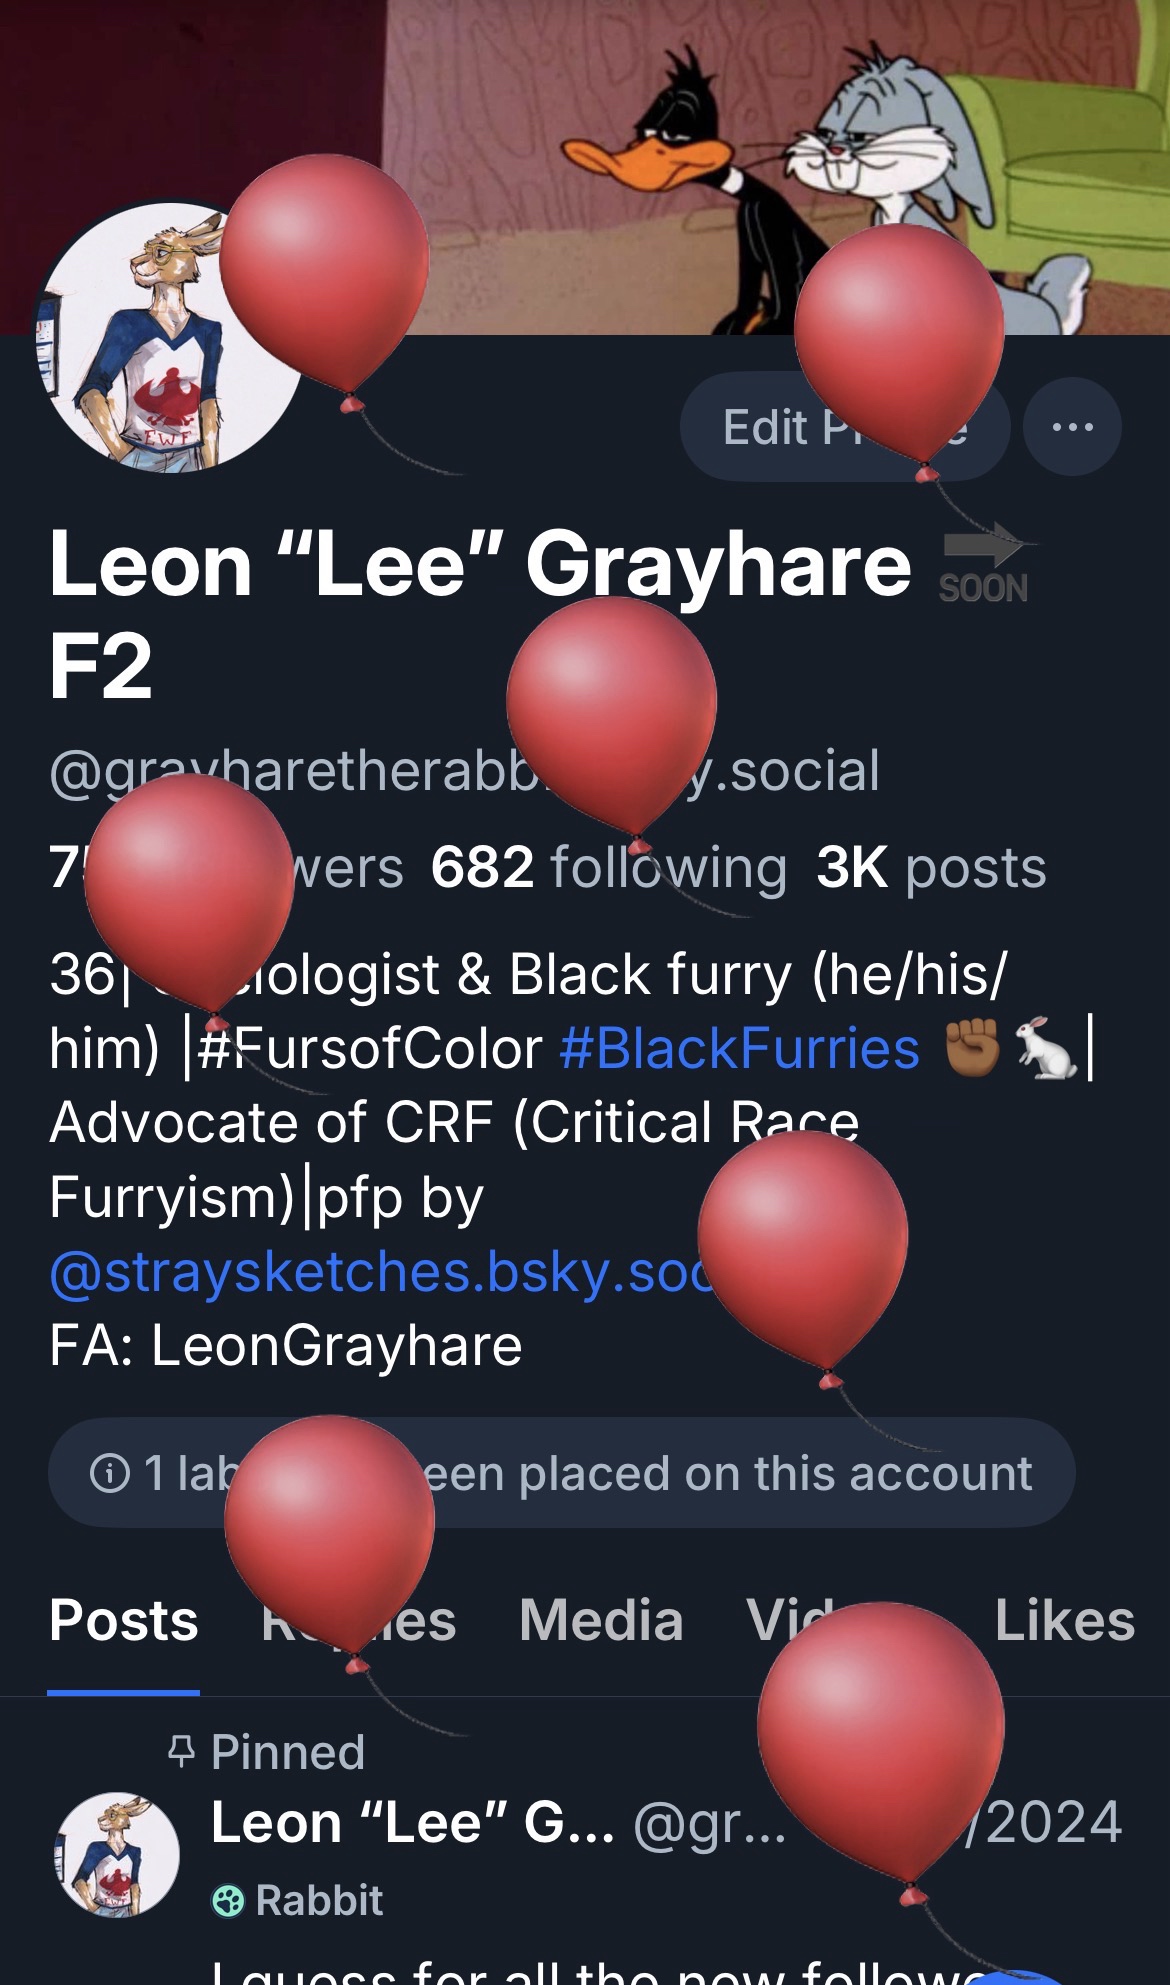Select the Posts tab
The image size is (1170, 1985).
click(x=124, y=1620)
